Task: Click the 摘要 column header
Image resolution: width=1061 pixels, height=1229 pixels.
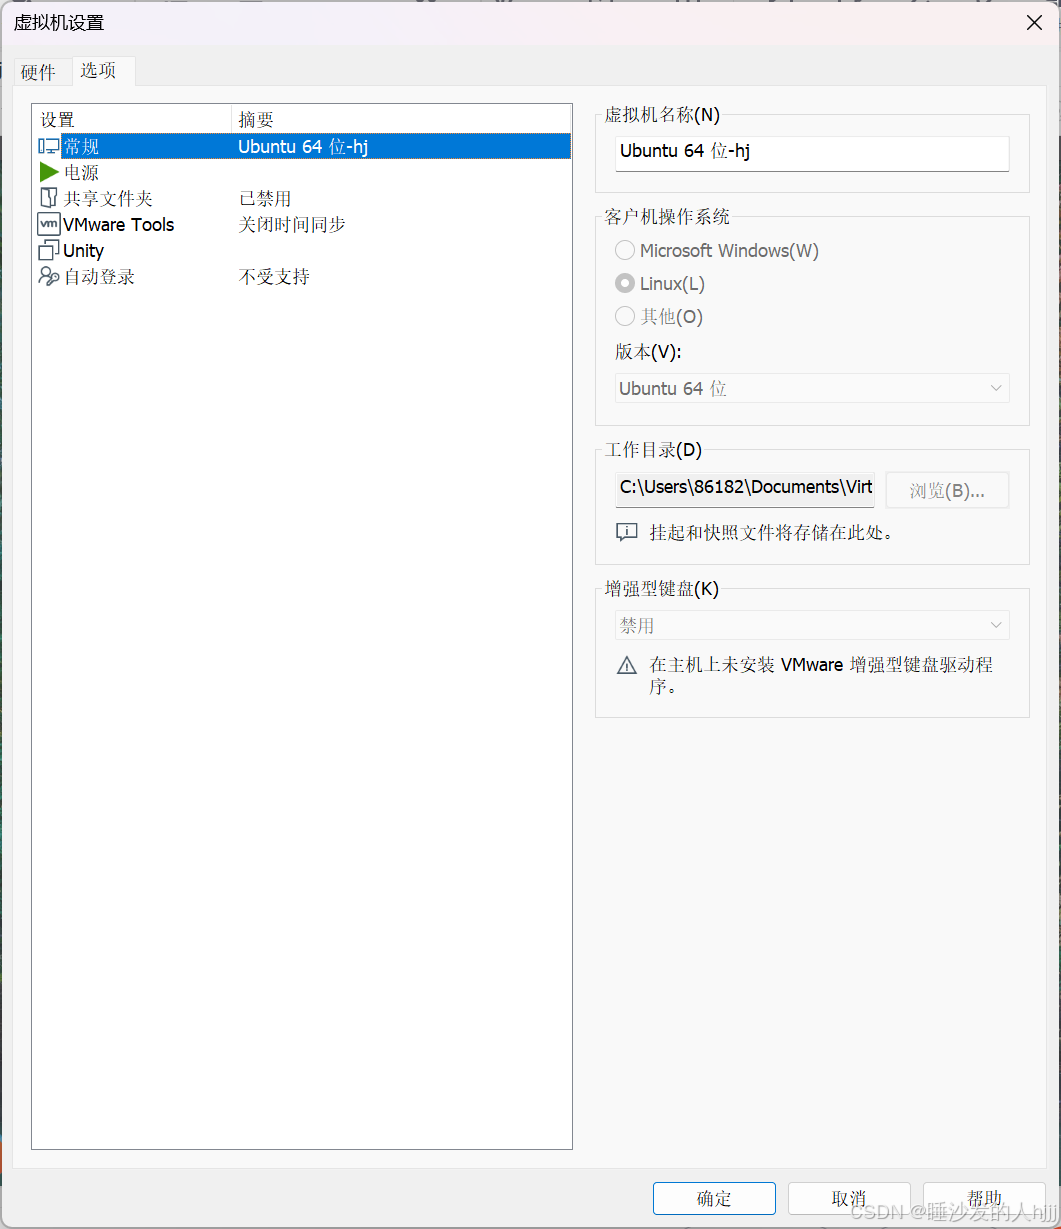Action: tap(401, 120)
